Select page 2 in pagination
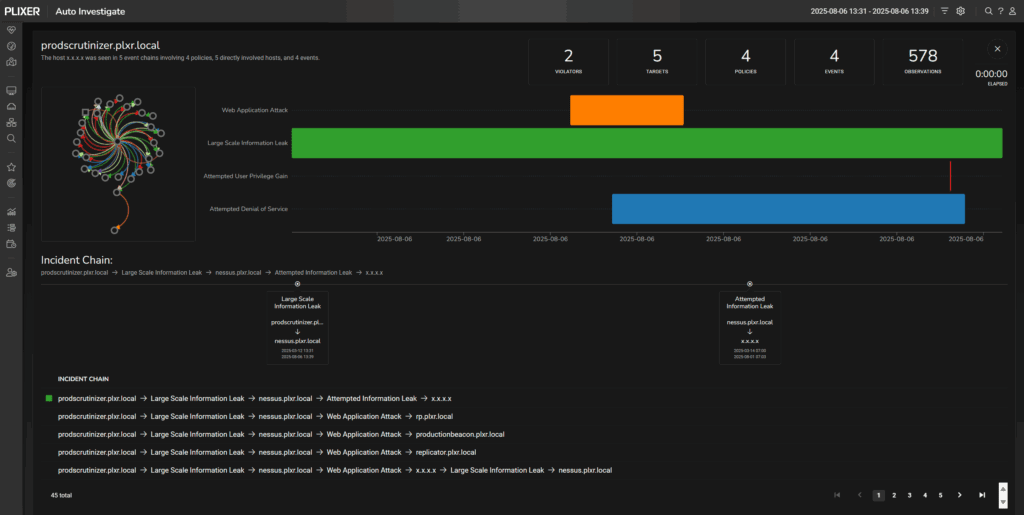 [x=894, y=495]
